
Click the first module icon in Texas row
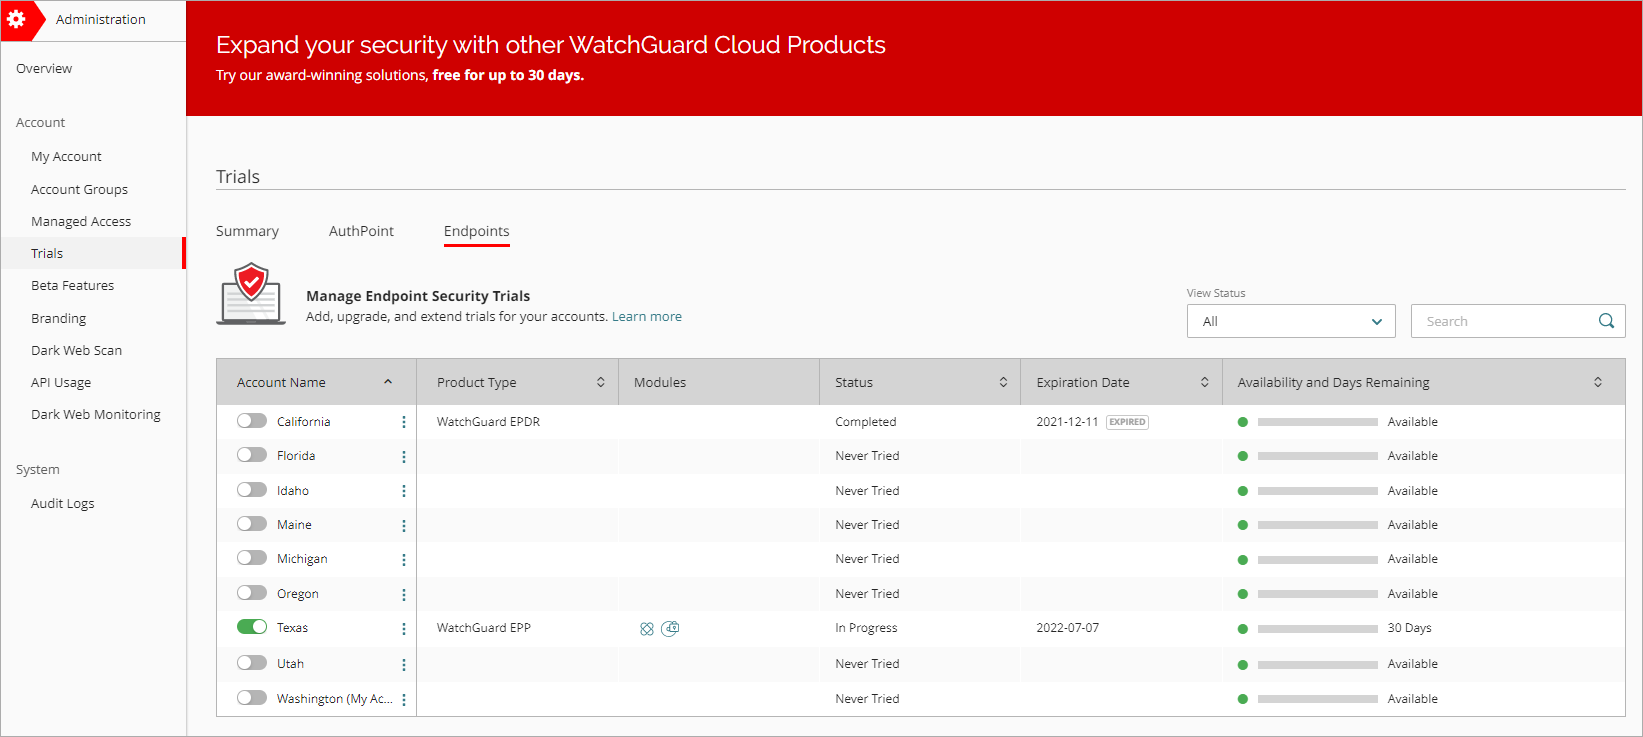647,629
